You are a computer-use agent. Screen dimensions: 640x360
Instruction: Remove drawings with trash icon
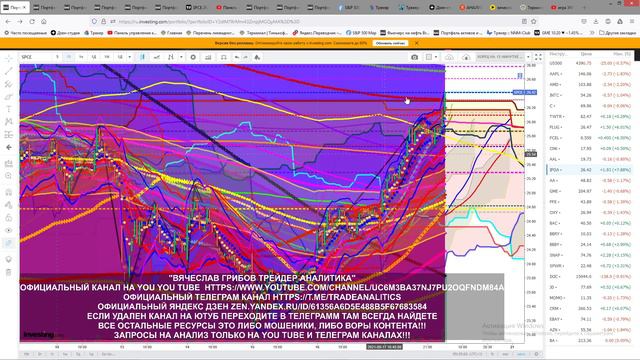(9, 272)
